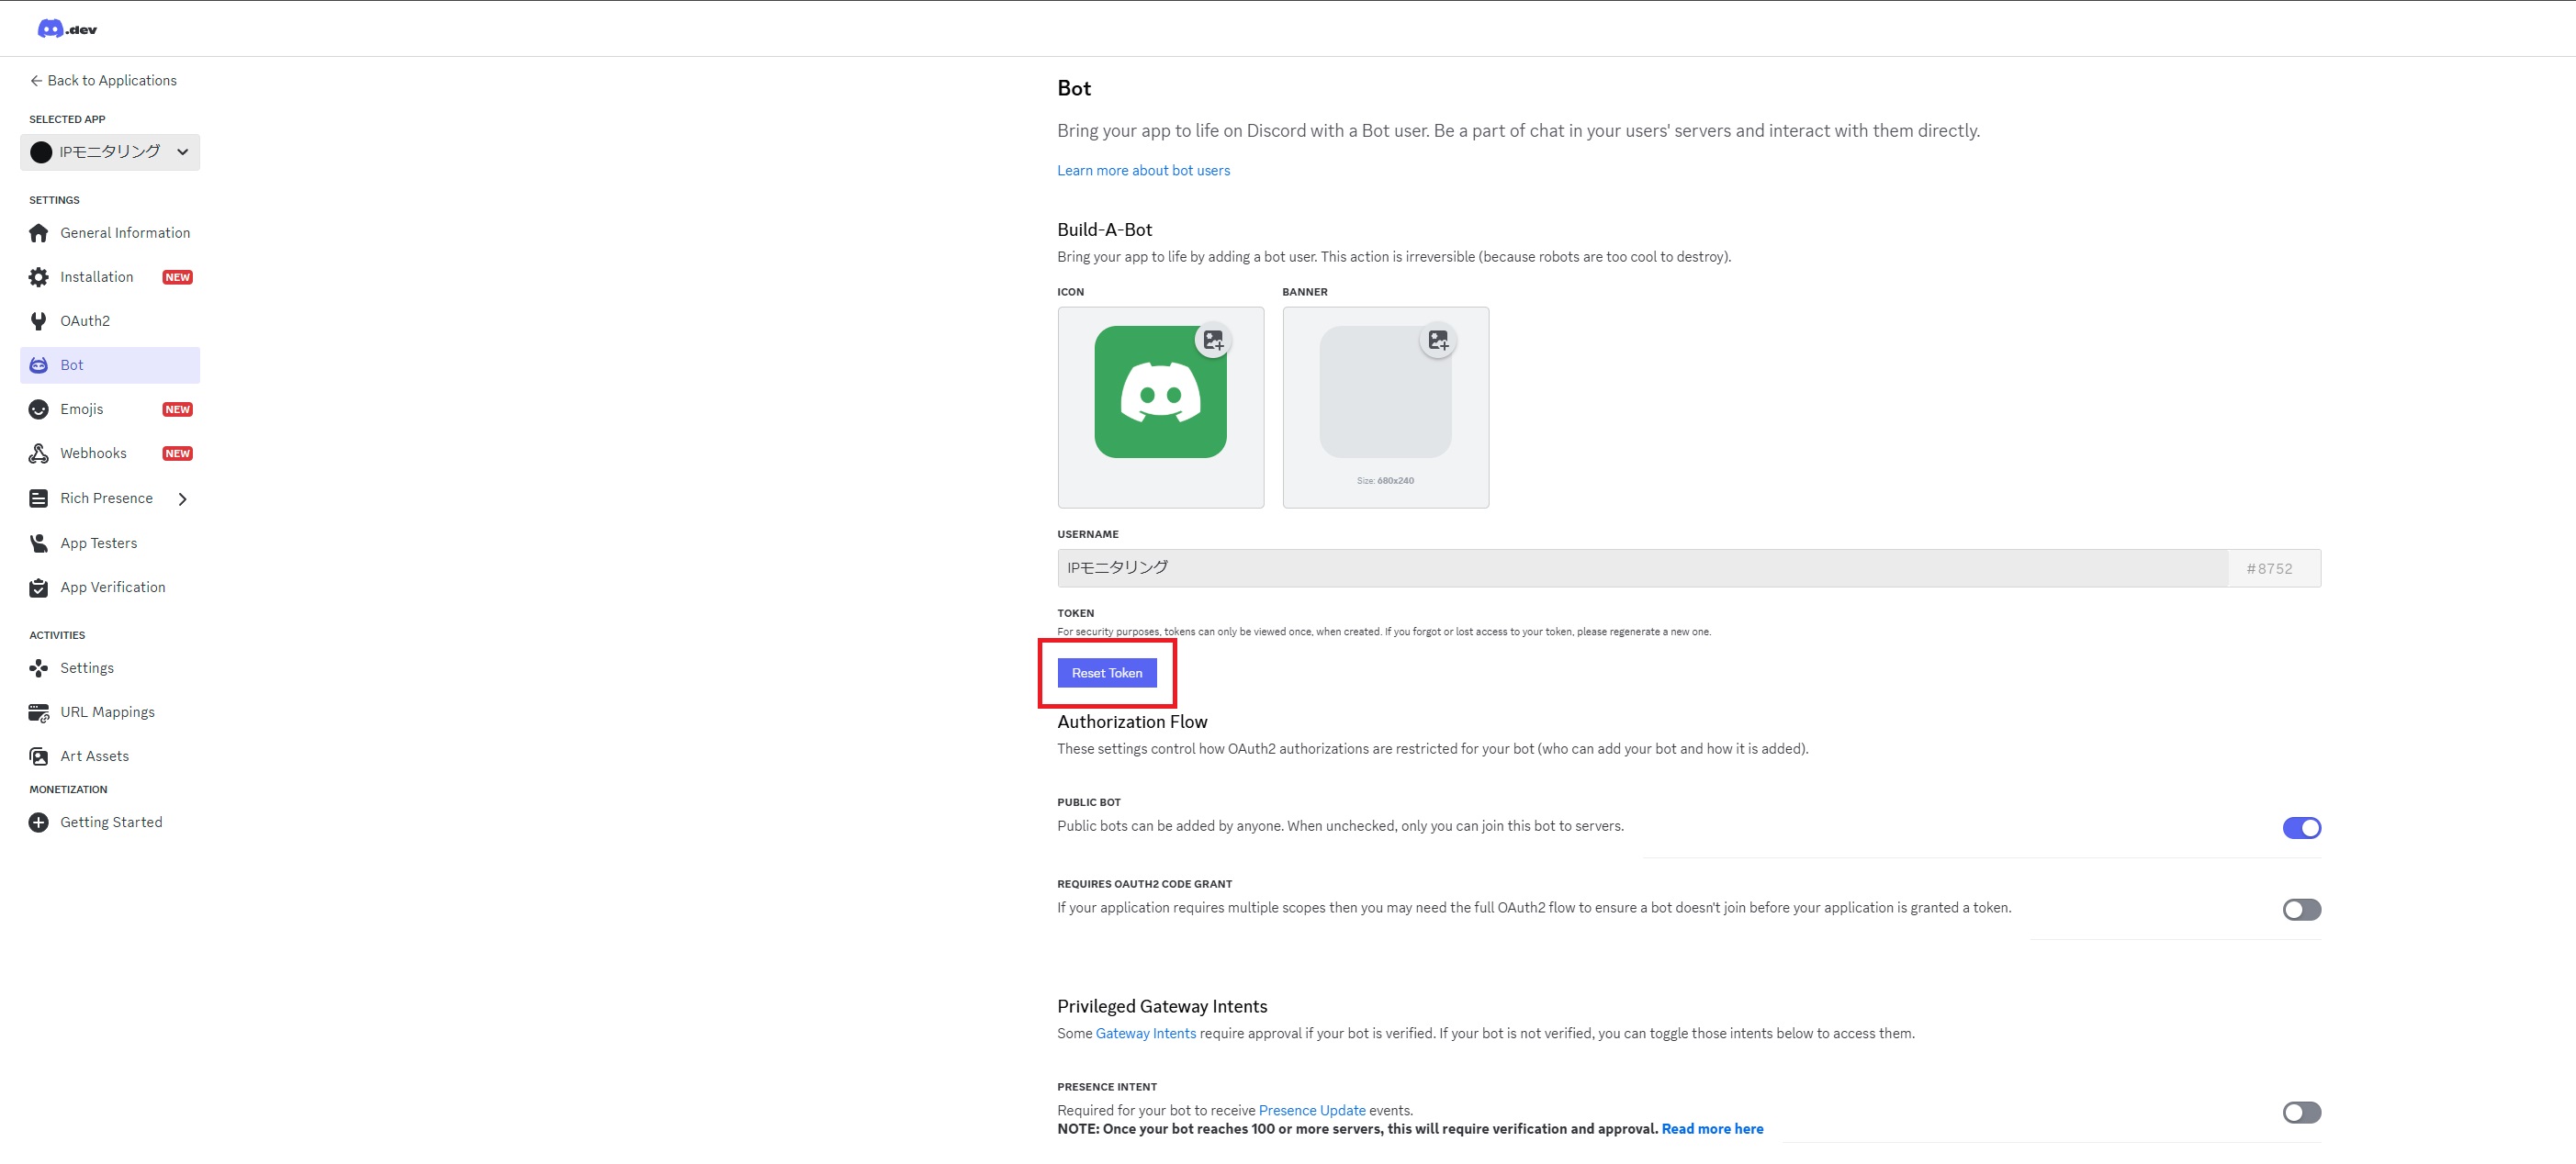Viewport: 2576px width, 1164px height.
Task: Click the Reset Token button
Action: tap(1106, 673)
